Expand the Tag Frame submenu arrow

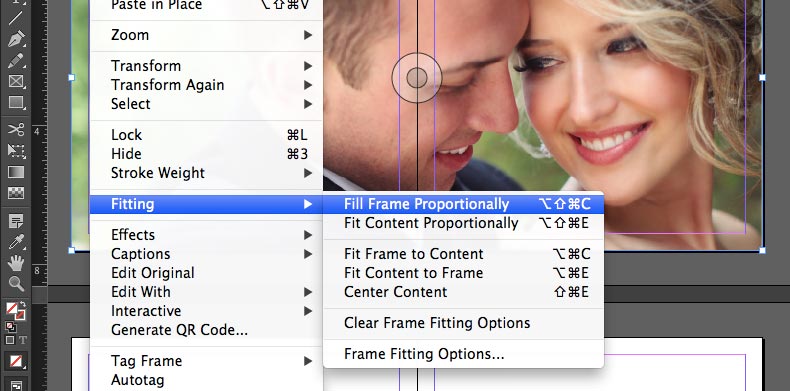[x=307, y=361]
